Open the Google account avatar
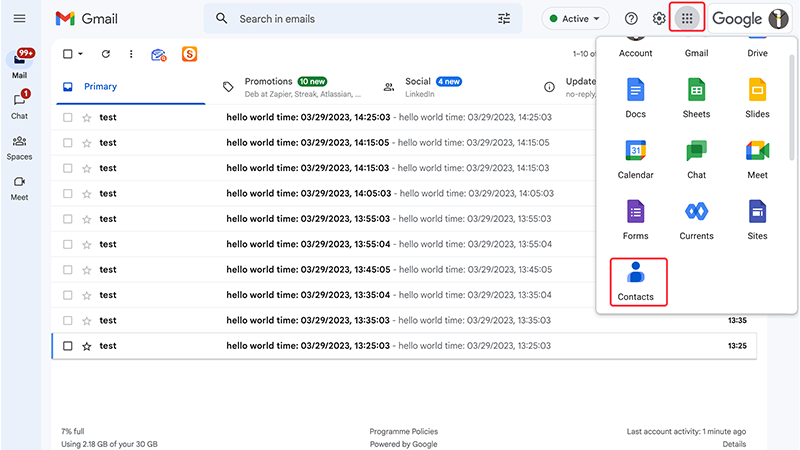 pos(778,19)
